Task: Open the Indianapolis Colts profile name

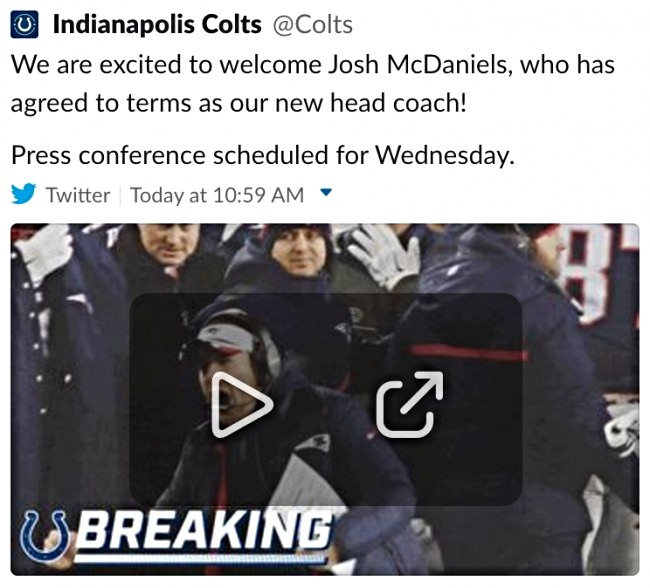Action: 157,24
